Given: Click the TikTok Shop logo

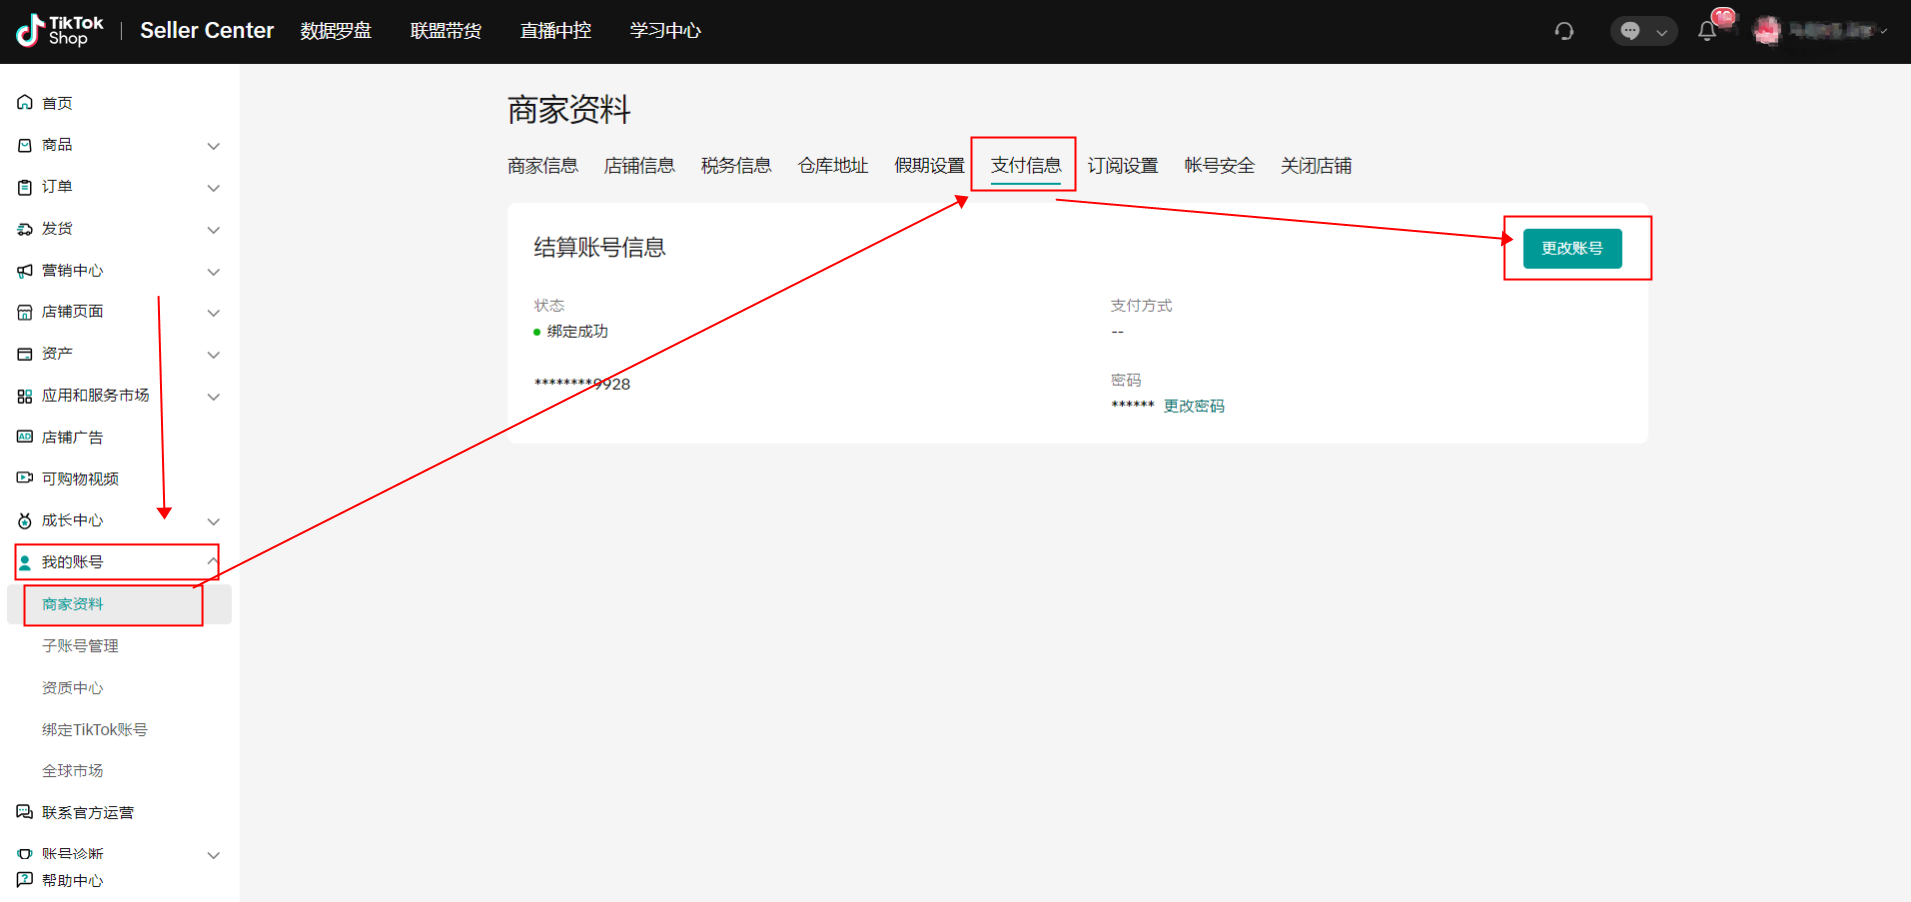Looking at the screenshot, I should [60, 31].
